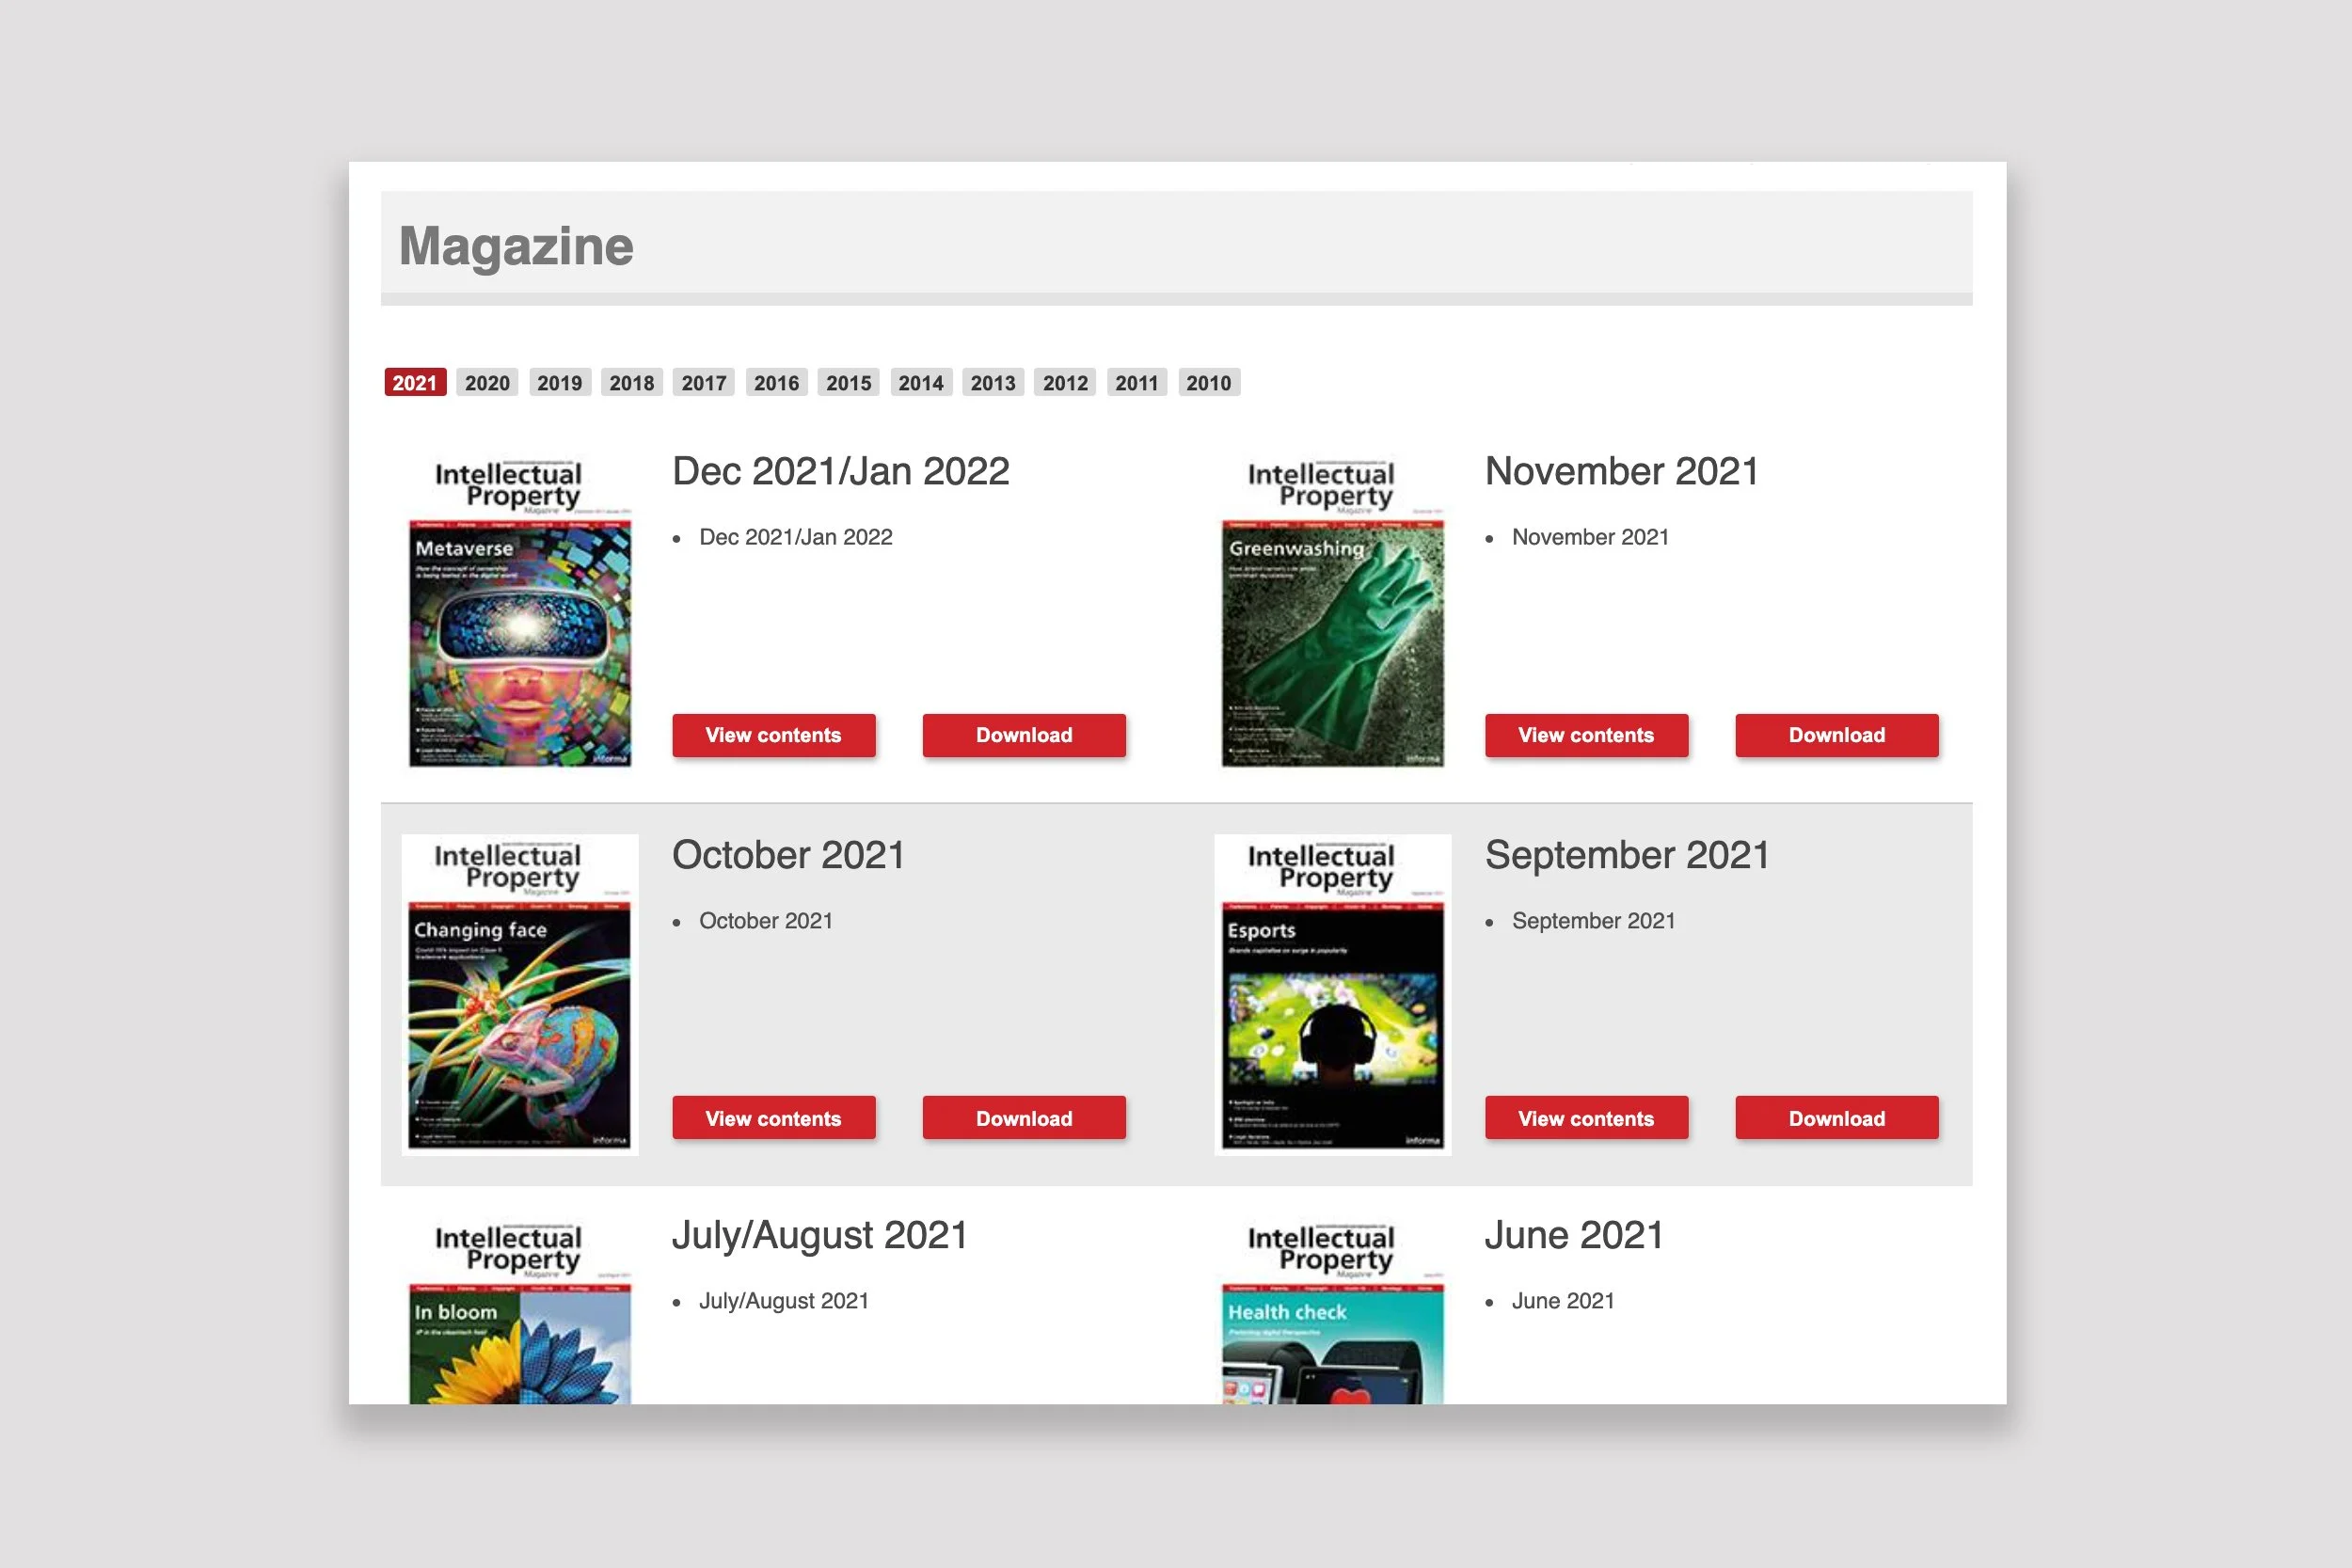Open the Metaverse cover thumbnail
The image size is (2352, 1568).
tap(520, 612)
